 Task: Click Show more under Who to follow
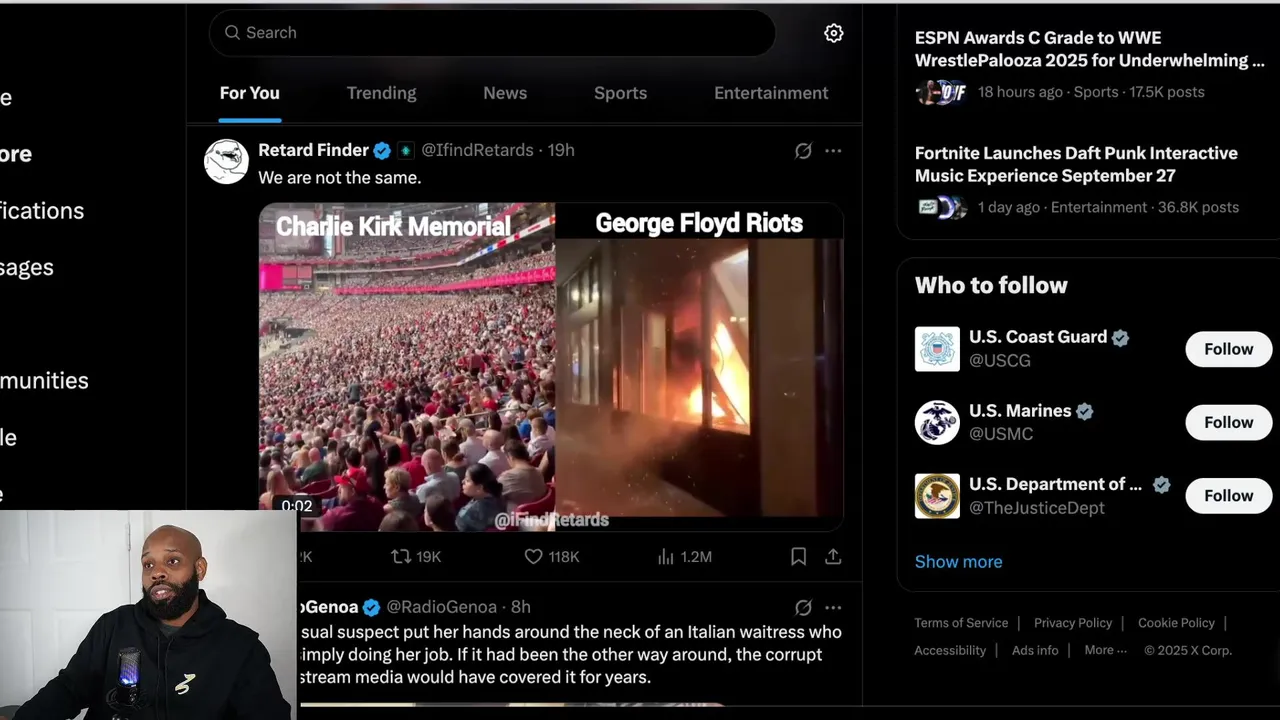pyautogui.click(x=958, y=562)
